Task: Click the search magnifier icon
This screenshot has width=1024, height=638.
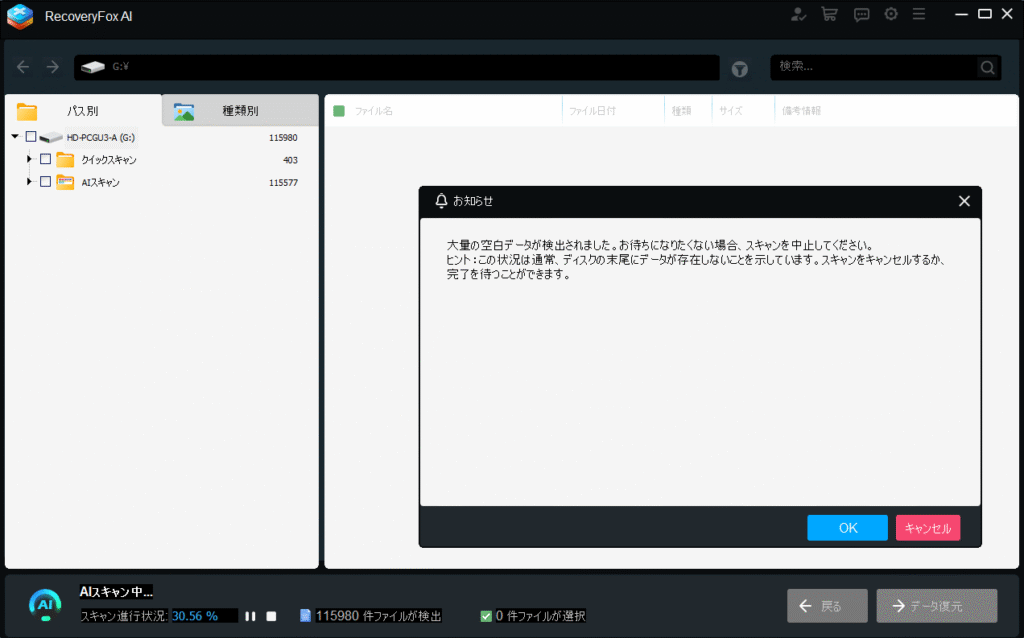Action: click(x=987, y=67)
